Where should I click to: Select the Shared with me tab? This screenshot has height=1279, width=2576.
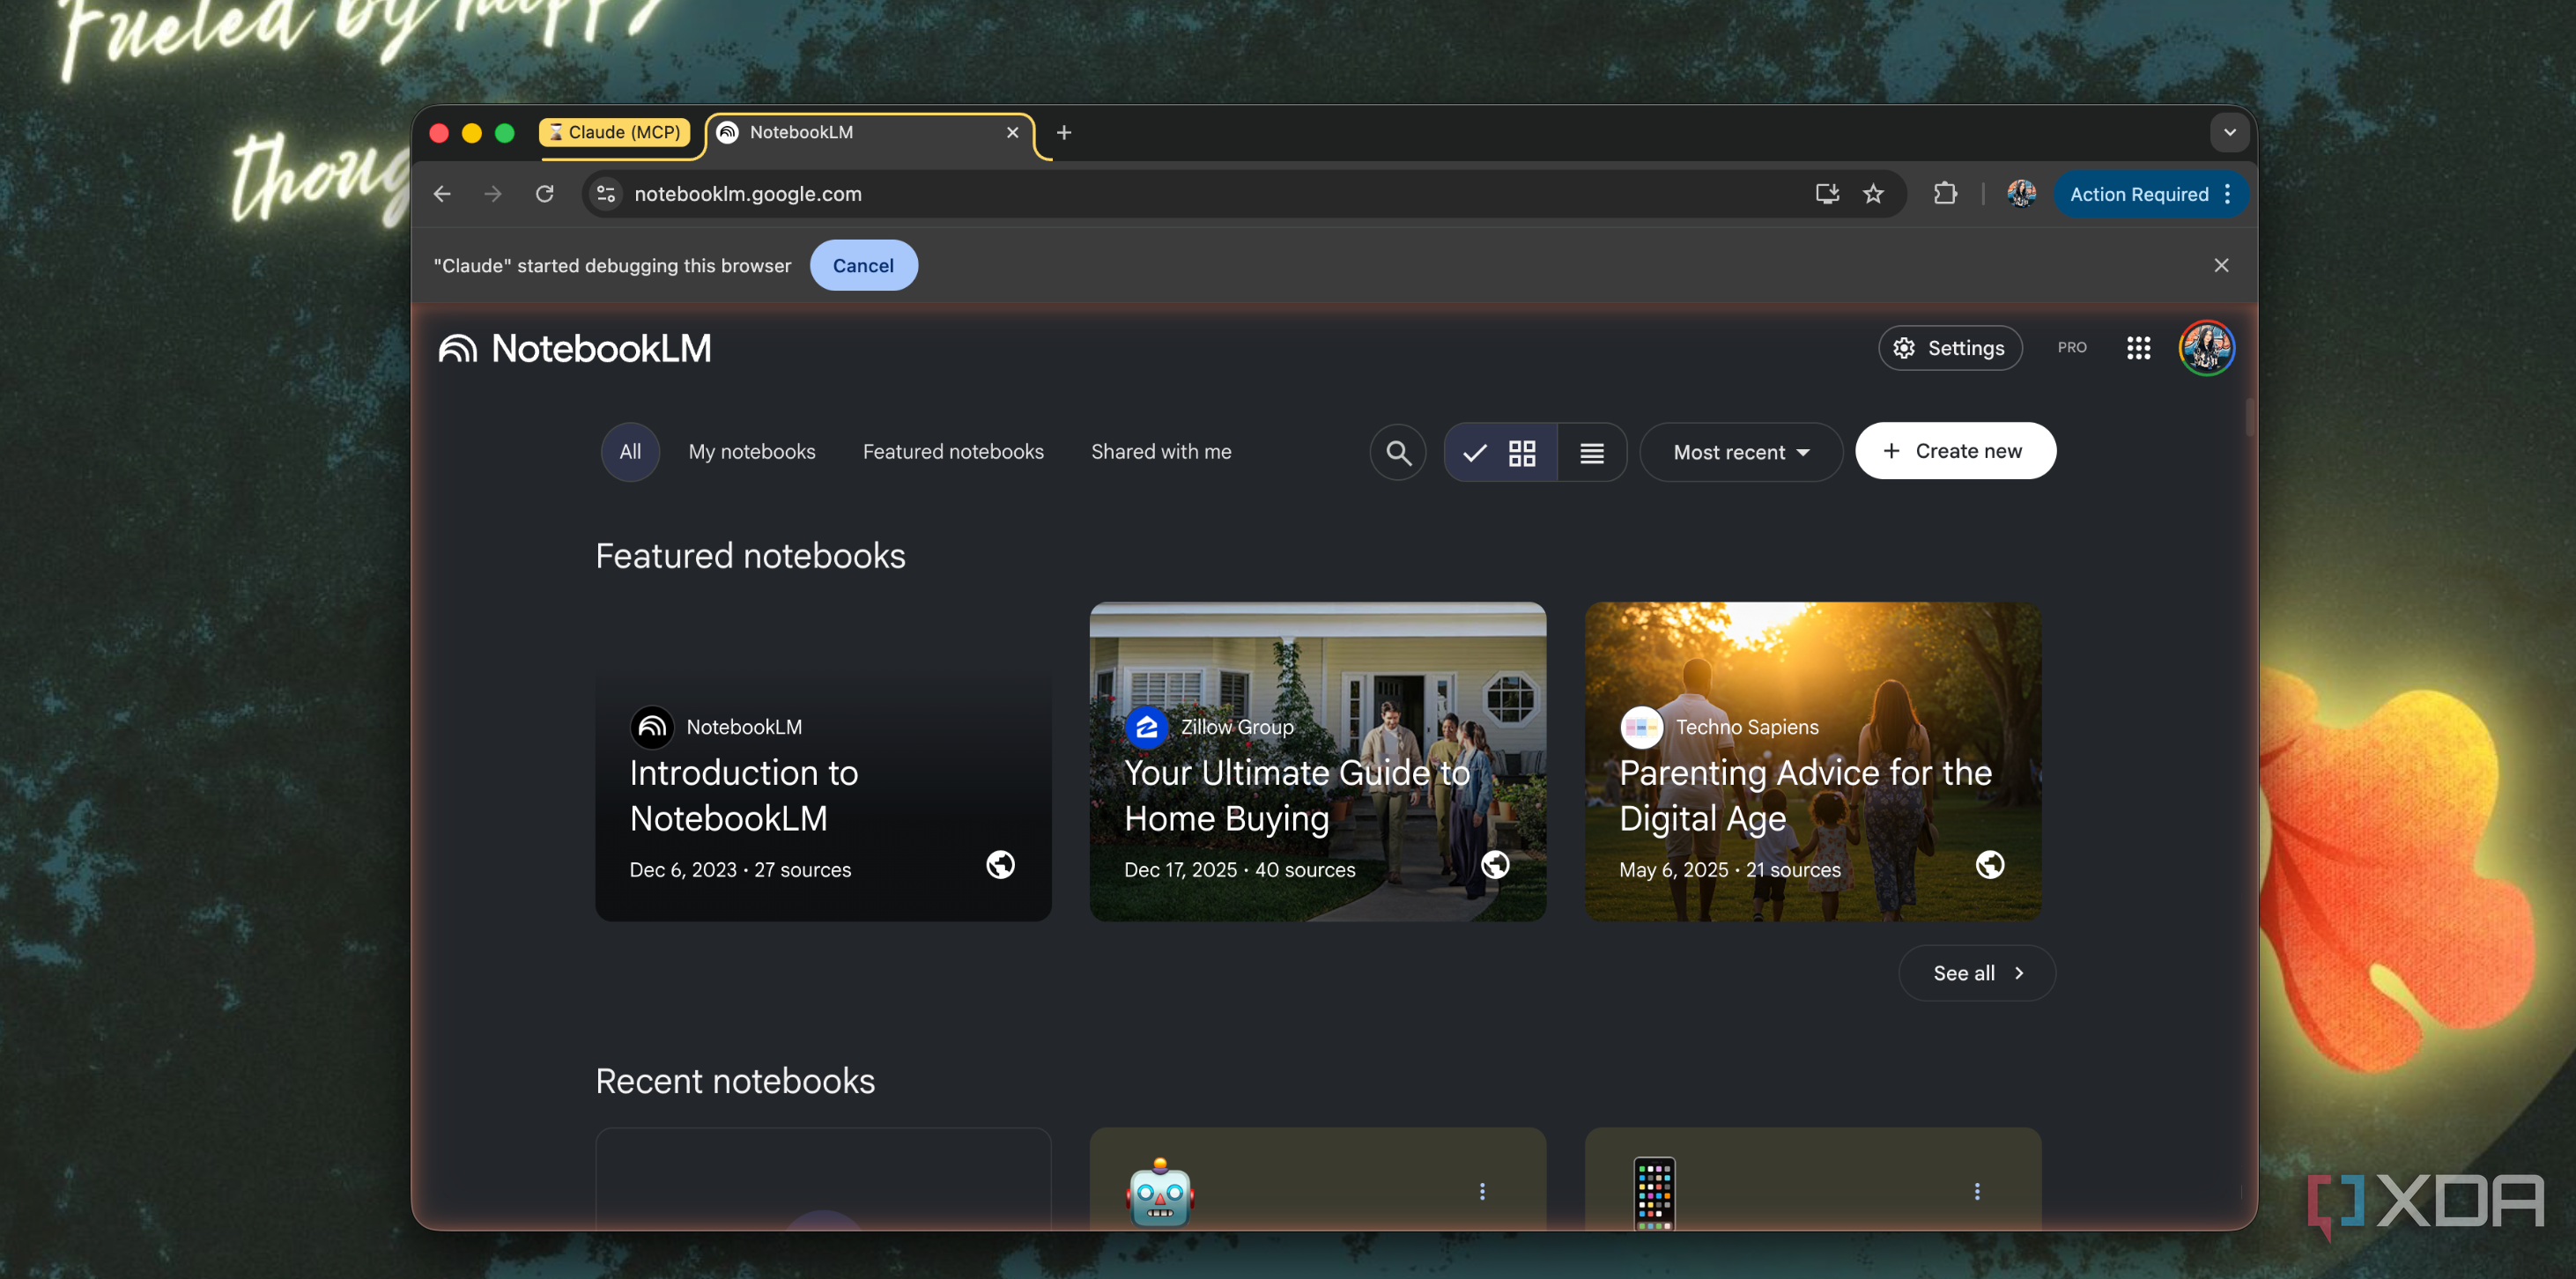click(1161, 452)
